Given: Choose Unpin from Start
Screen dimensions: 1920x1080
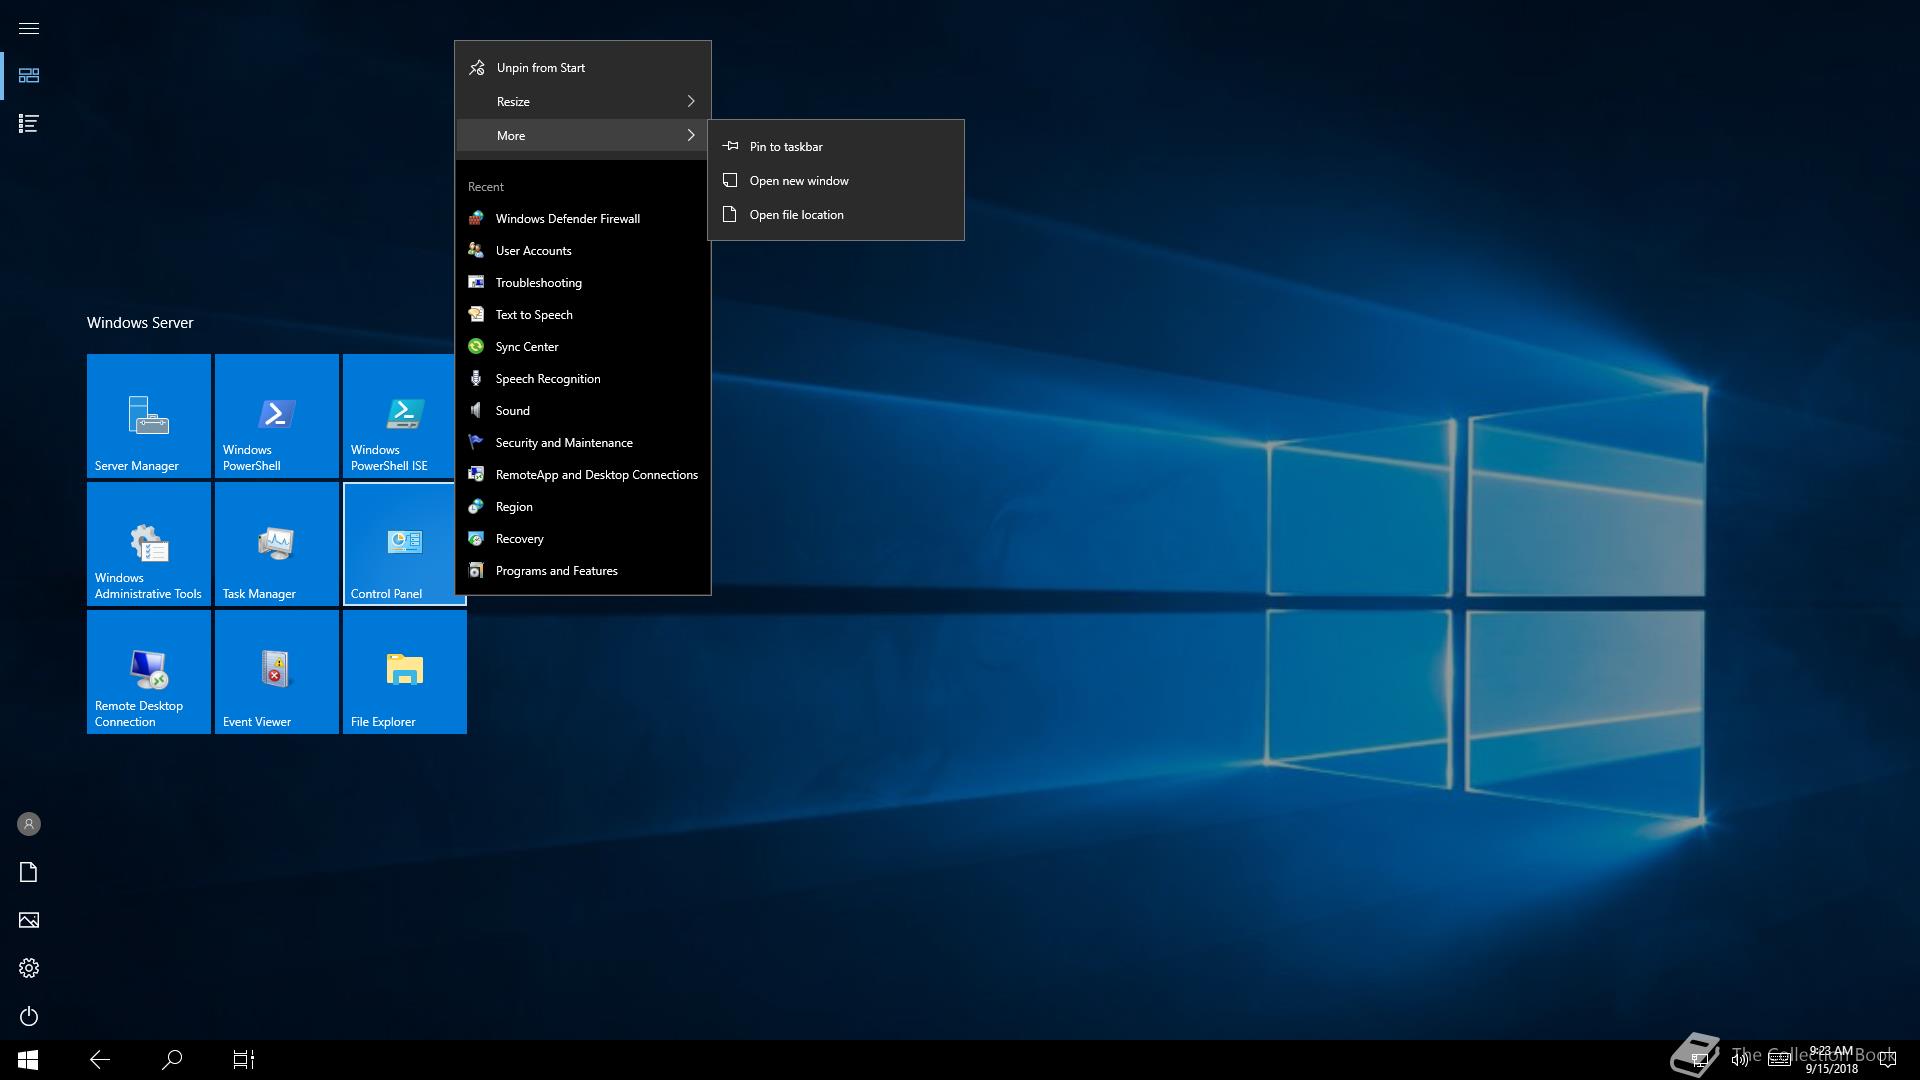Looking at the screenshot, I should (x=583, y=68).
